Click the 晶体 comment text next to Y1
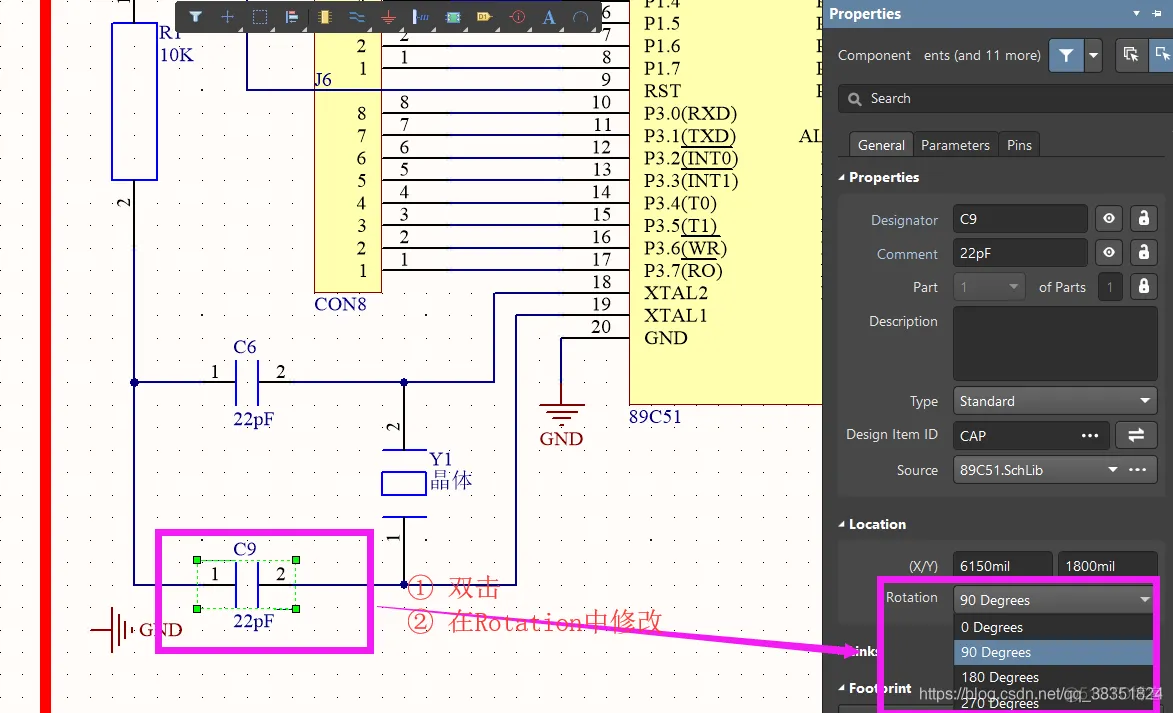The image size is (1173, 713). [x=451, y=480]
